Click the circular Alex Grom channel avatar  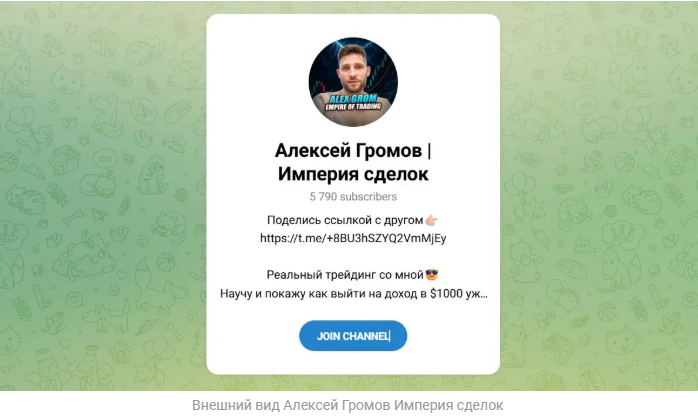[x=353, y=82]
